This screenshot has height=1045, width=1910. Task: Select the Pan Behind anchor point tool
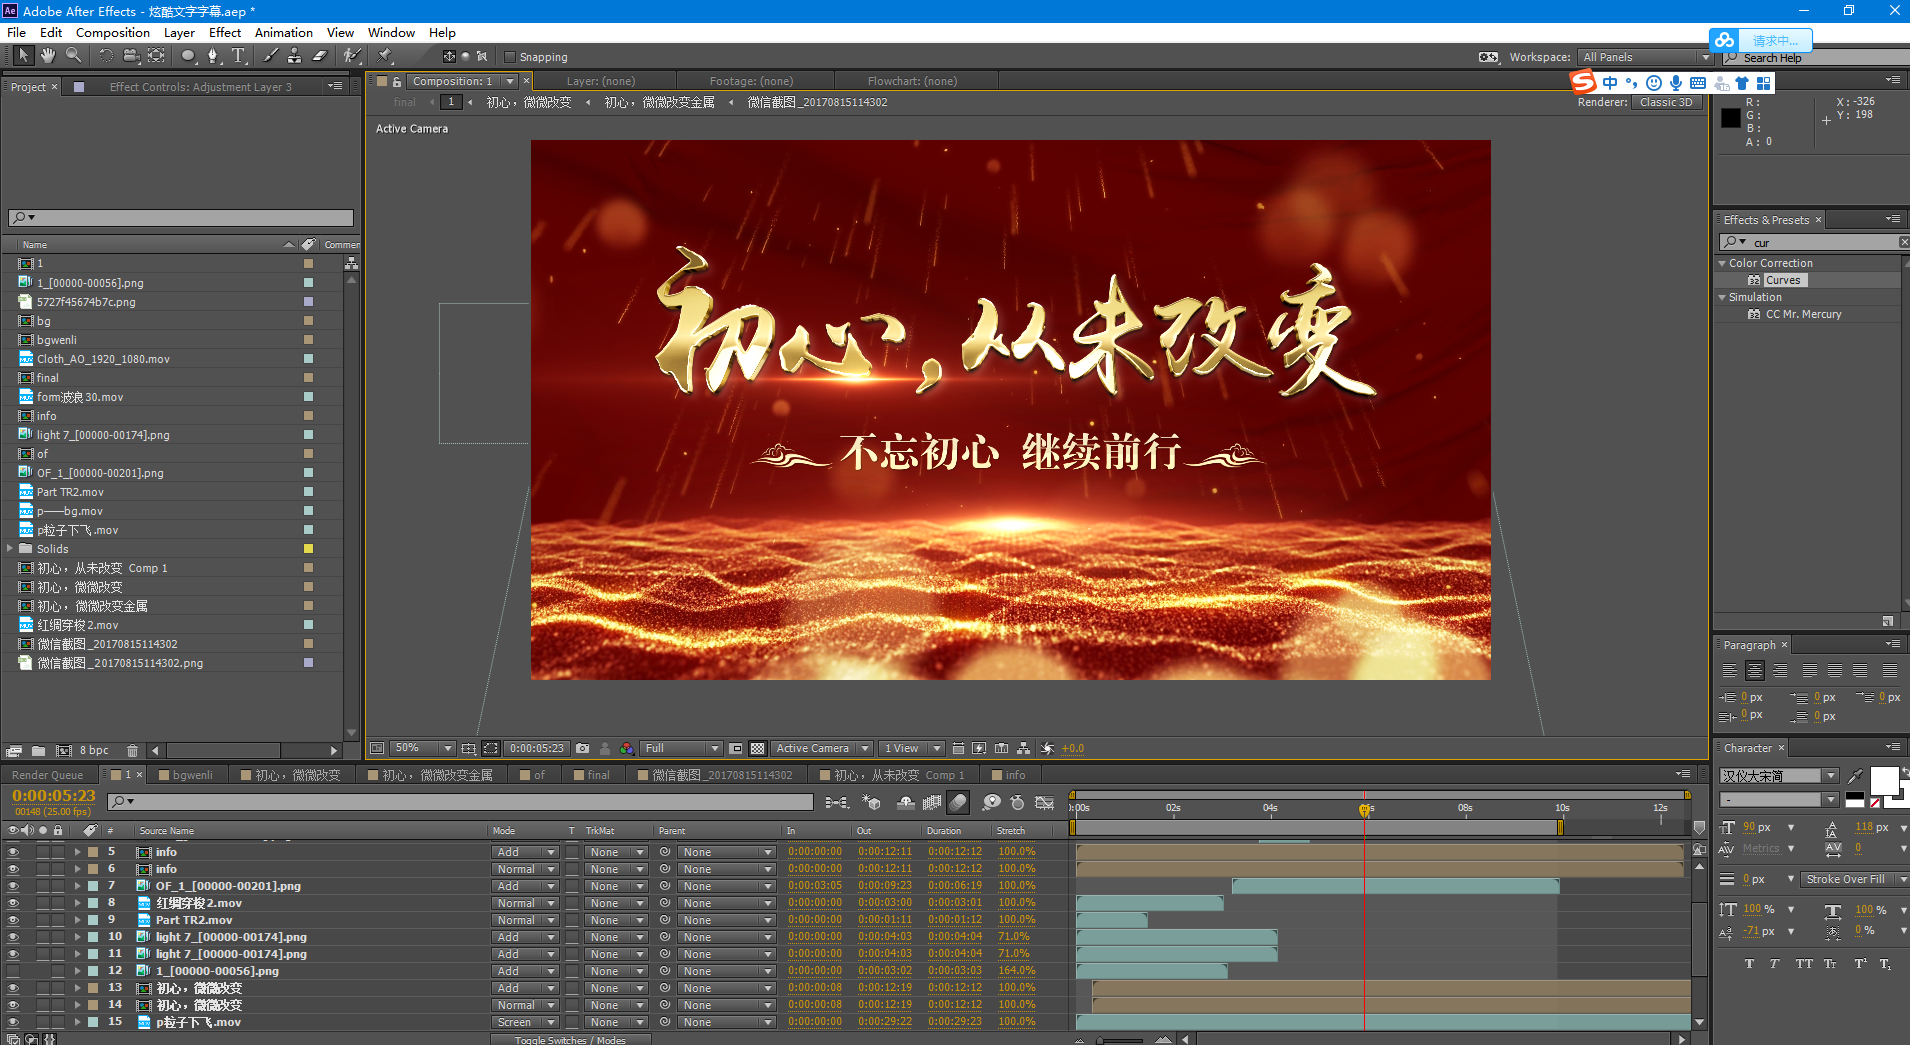click(x=156, y=56)
